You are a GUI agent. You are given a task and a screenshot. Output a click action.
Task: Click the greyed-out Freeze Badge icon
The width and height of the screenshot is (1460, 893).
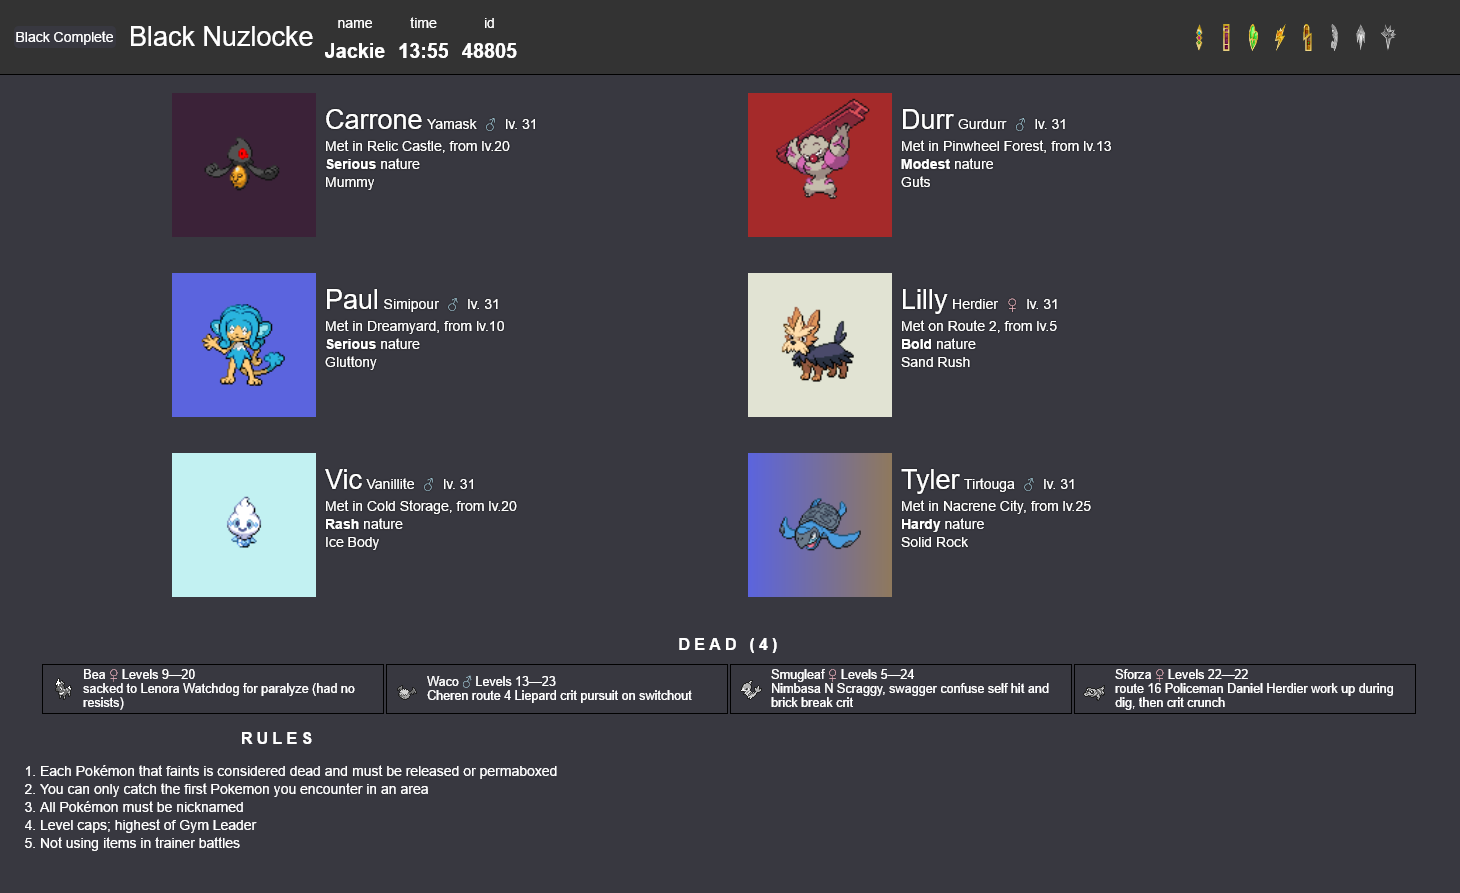(x=1361, y=38)
